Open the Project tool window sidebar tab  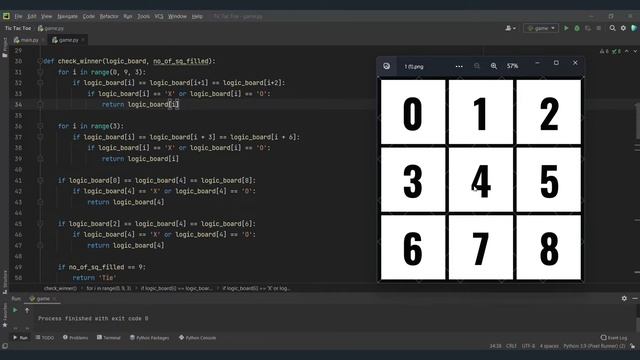tap(4, 47)
